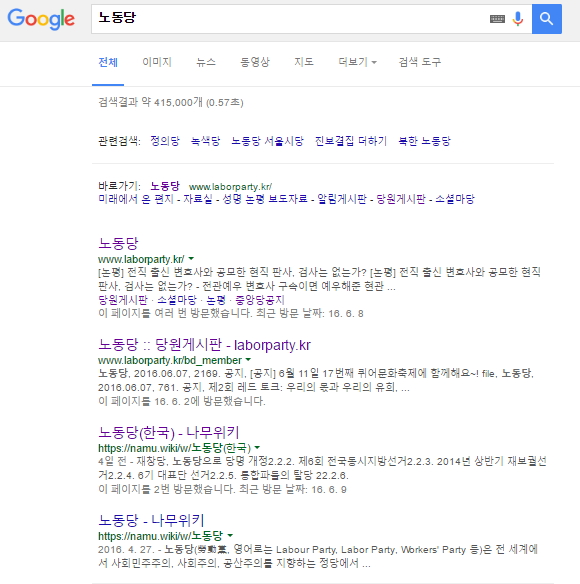Open 성명 논평 보도자료 sitelink
The height and width of the screenshot is (584, 580).
(265, 199)
